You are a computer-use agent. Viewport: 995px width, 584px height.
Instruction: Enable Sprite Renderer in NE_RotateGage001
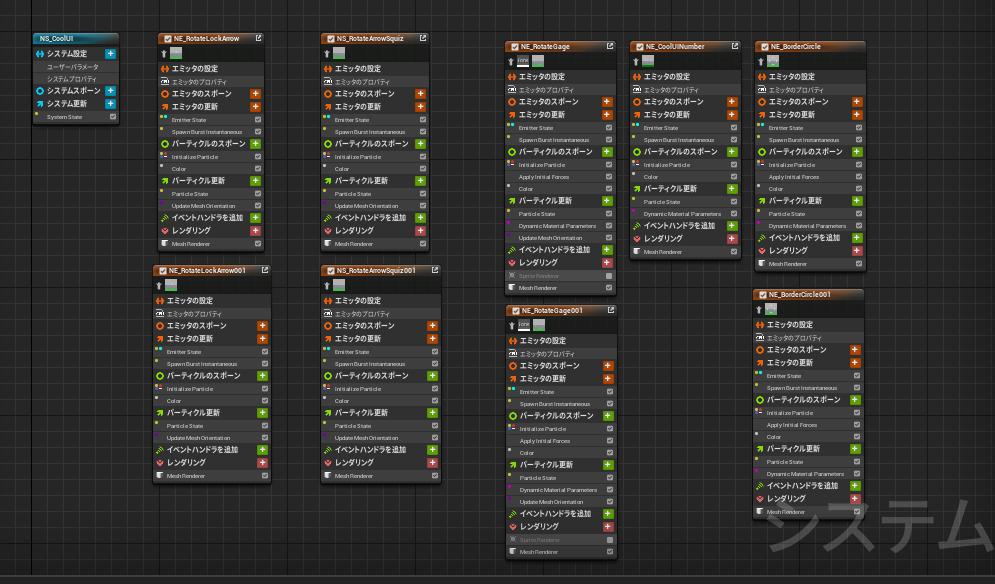pos(610,540)
